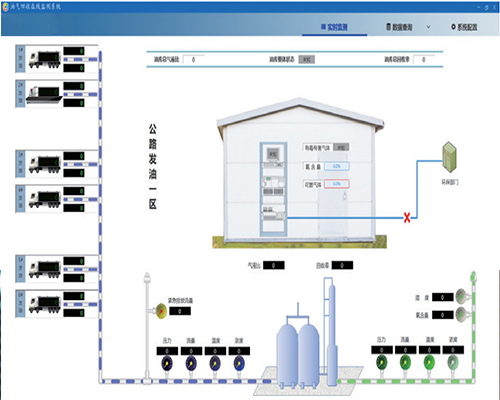The width and height of the screenshot is (500, 400).
Task: Select the ship icon at loading position 2#
Action: click(x=44, y=95)
